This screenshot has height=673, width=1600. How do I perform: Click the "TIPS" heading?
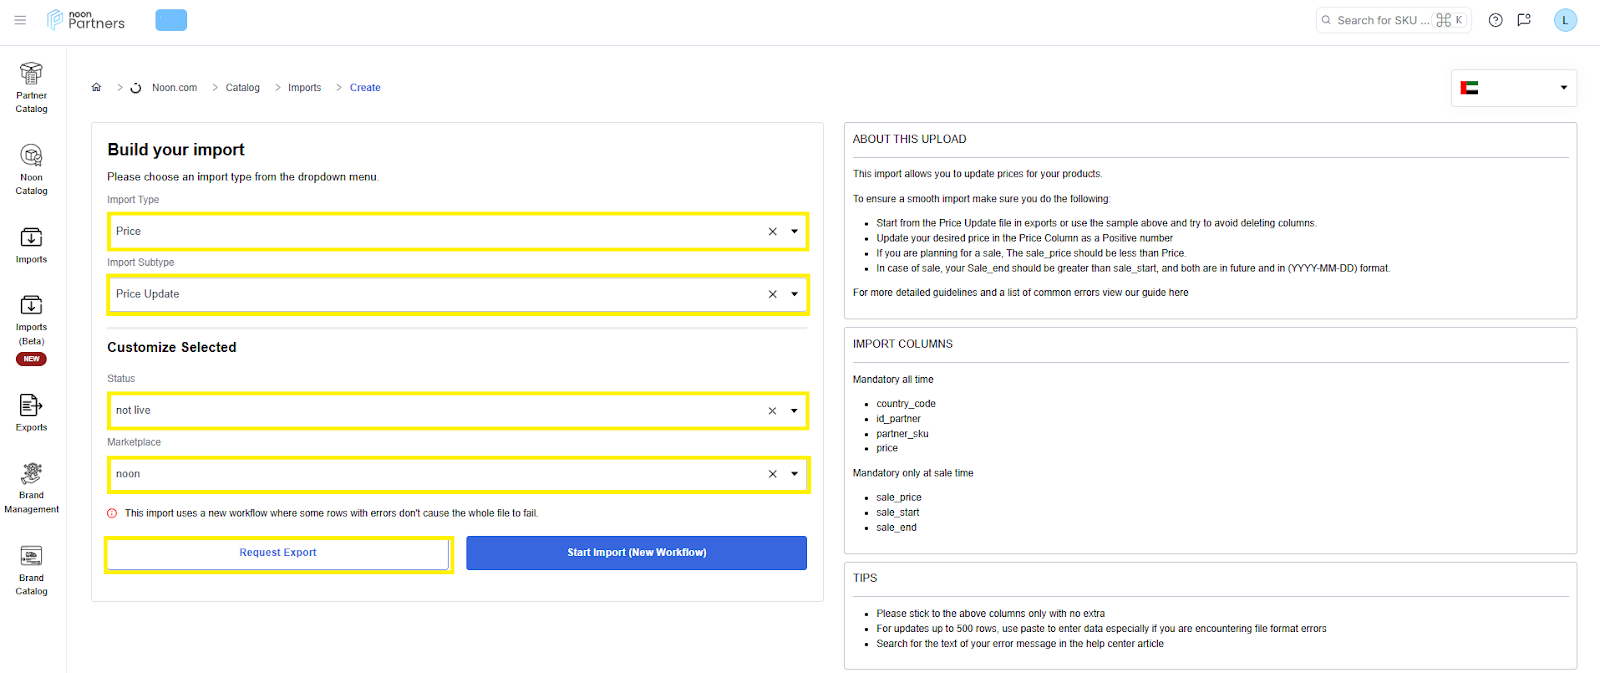tap(865, 578)
